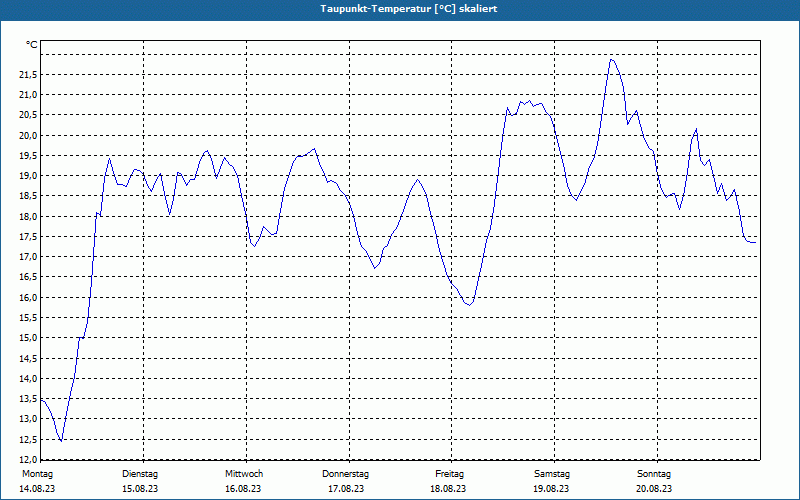Click the Samstag day label
The image size is (800, 500).
[552, 474]
